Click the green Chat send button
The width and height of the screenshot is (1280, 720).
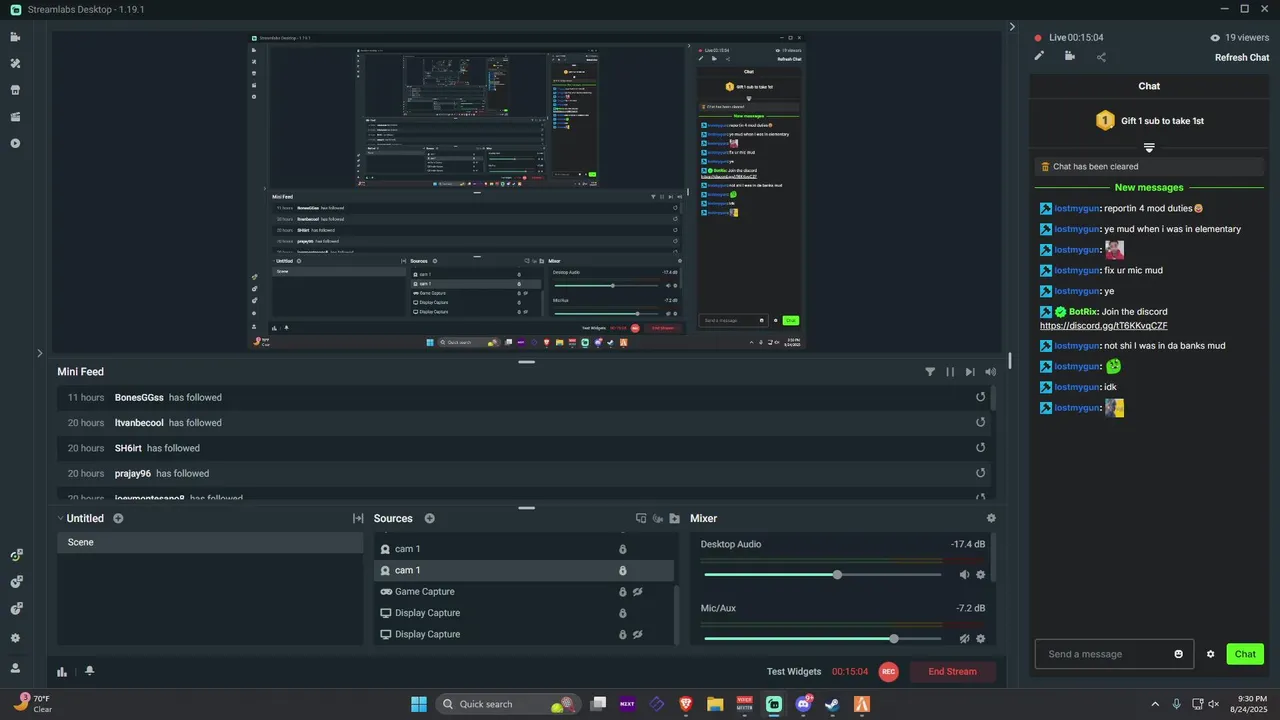pyautogui.click(x=1245, y=654)
